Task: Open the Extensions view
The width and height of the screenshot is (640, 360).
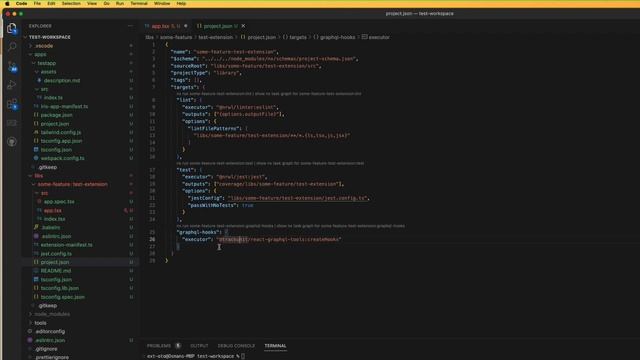Action: 12,104
